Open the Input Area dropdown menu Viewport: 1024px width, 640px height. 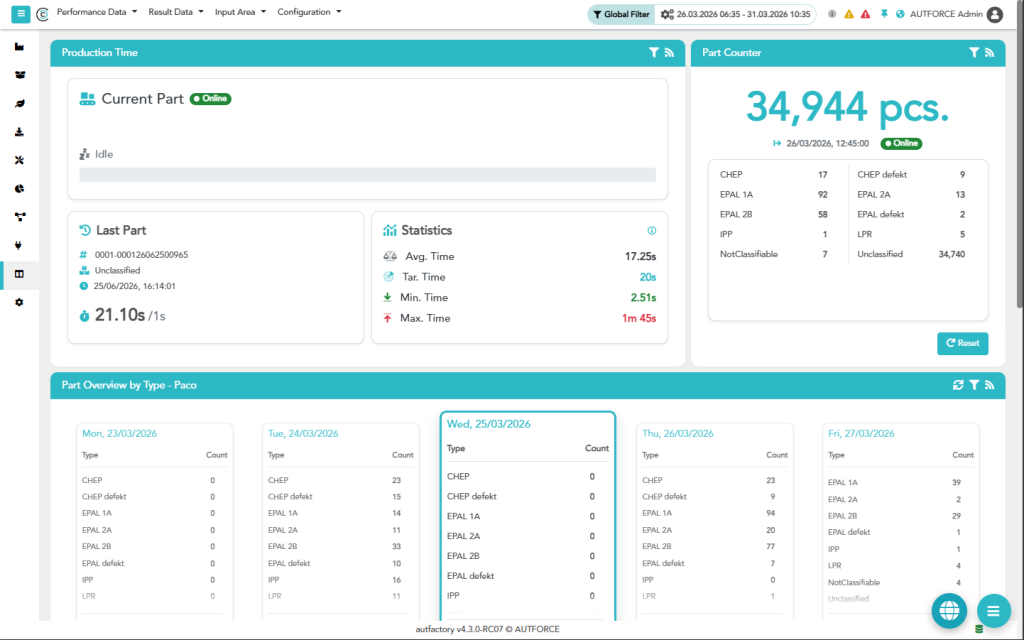[x=240, y=12]
